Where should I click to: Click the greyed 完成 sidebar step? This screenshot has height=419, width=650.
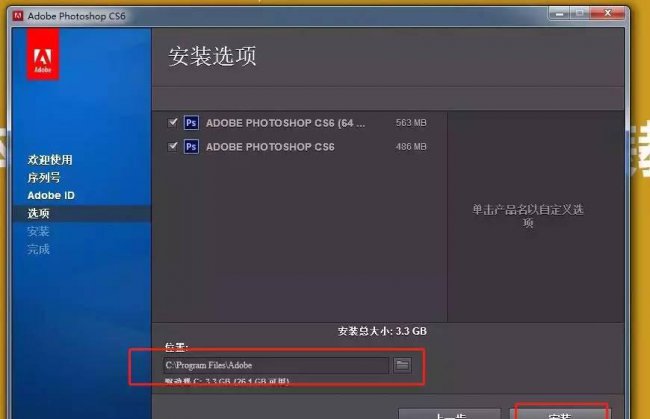39,249
